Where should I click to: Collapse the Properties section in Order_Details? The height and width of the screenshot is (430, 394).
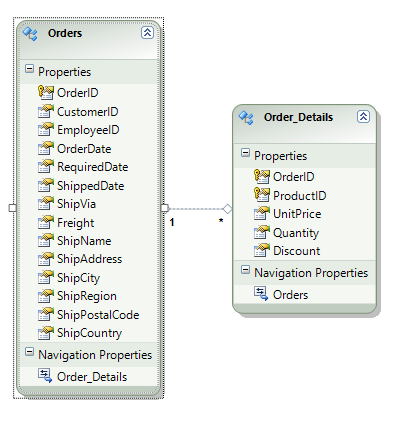(x=245, y=153)
